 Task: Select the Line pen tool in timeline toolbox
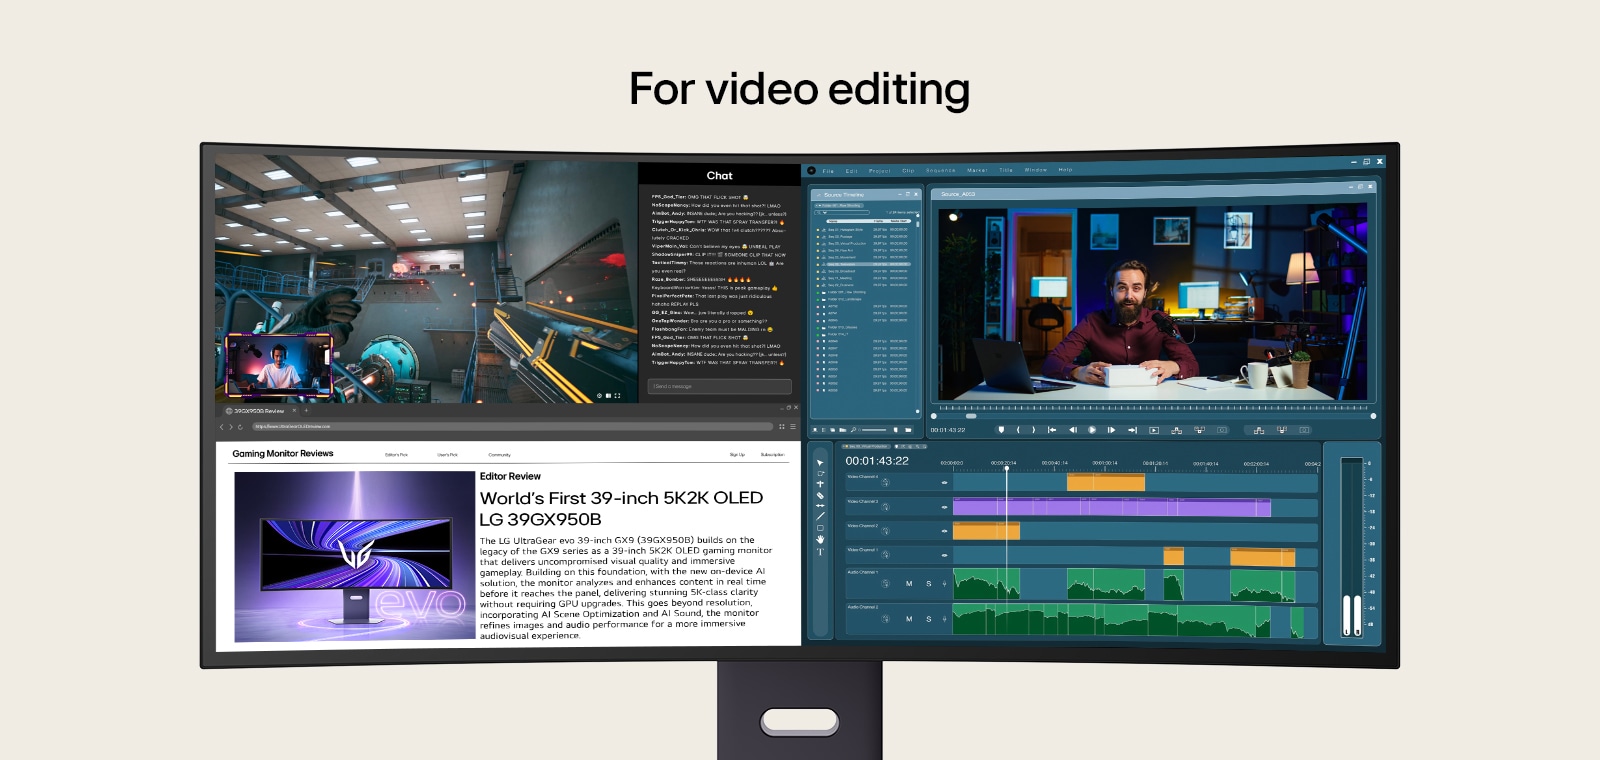(820, 516)
